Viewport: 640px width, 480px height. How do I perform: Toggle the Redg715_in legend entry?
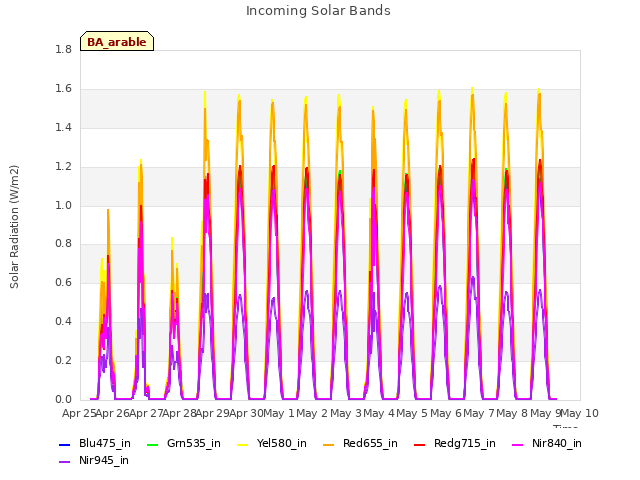click(x=455, y=443)
